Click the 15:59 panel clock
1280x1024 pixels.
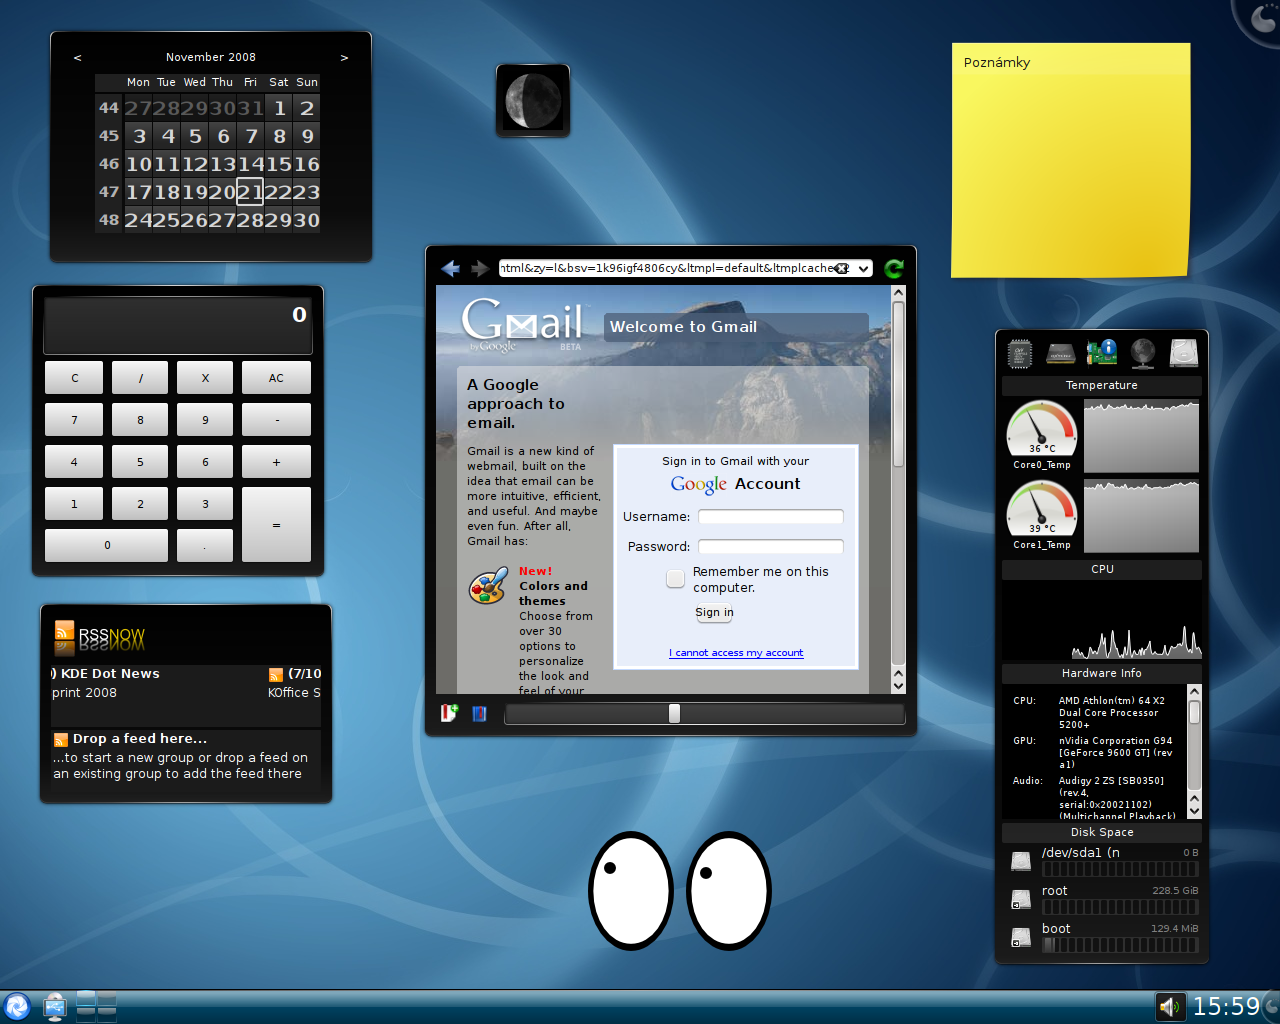(1226, 1006)
